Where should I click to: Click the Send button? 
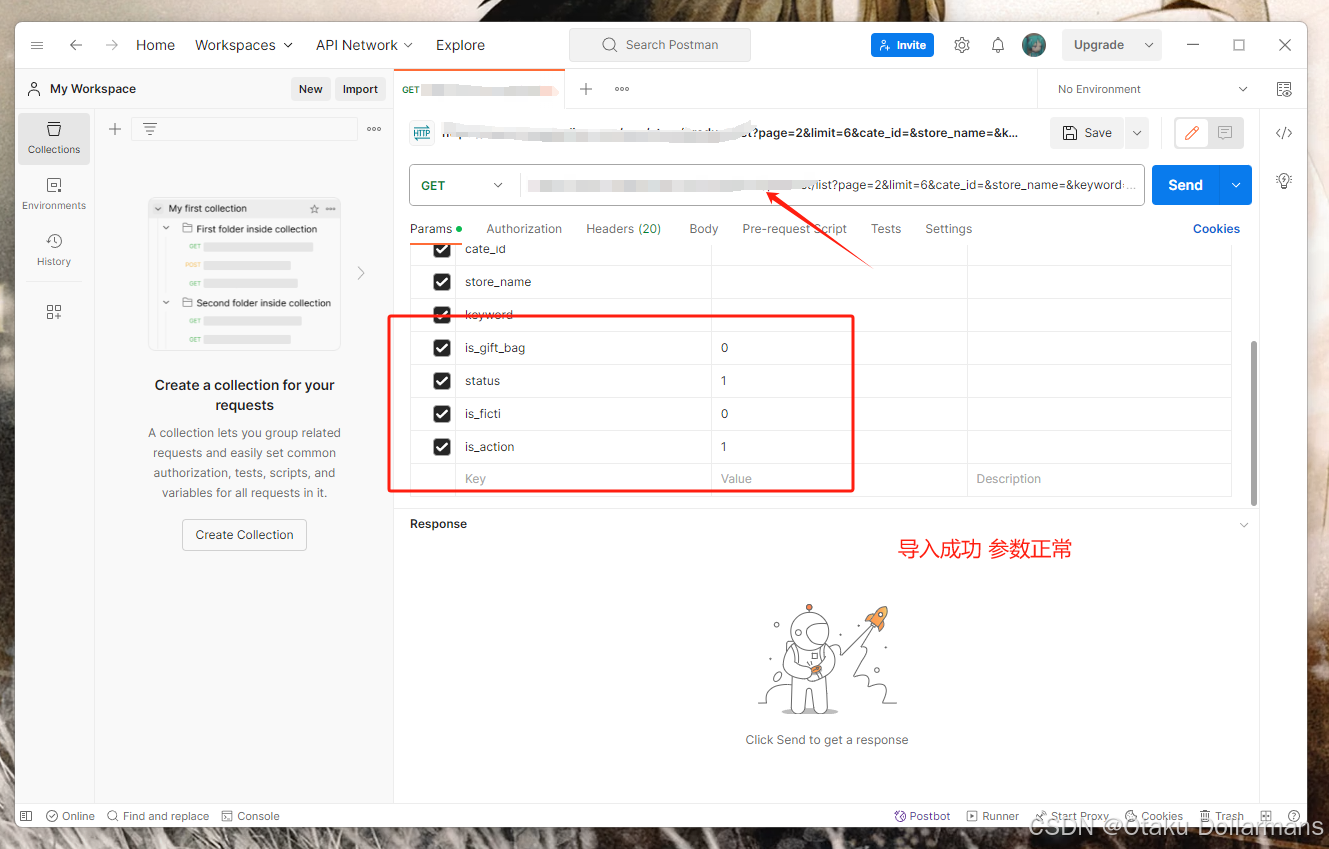click(x=1185, y=184)
